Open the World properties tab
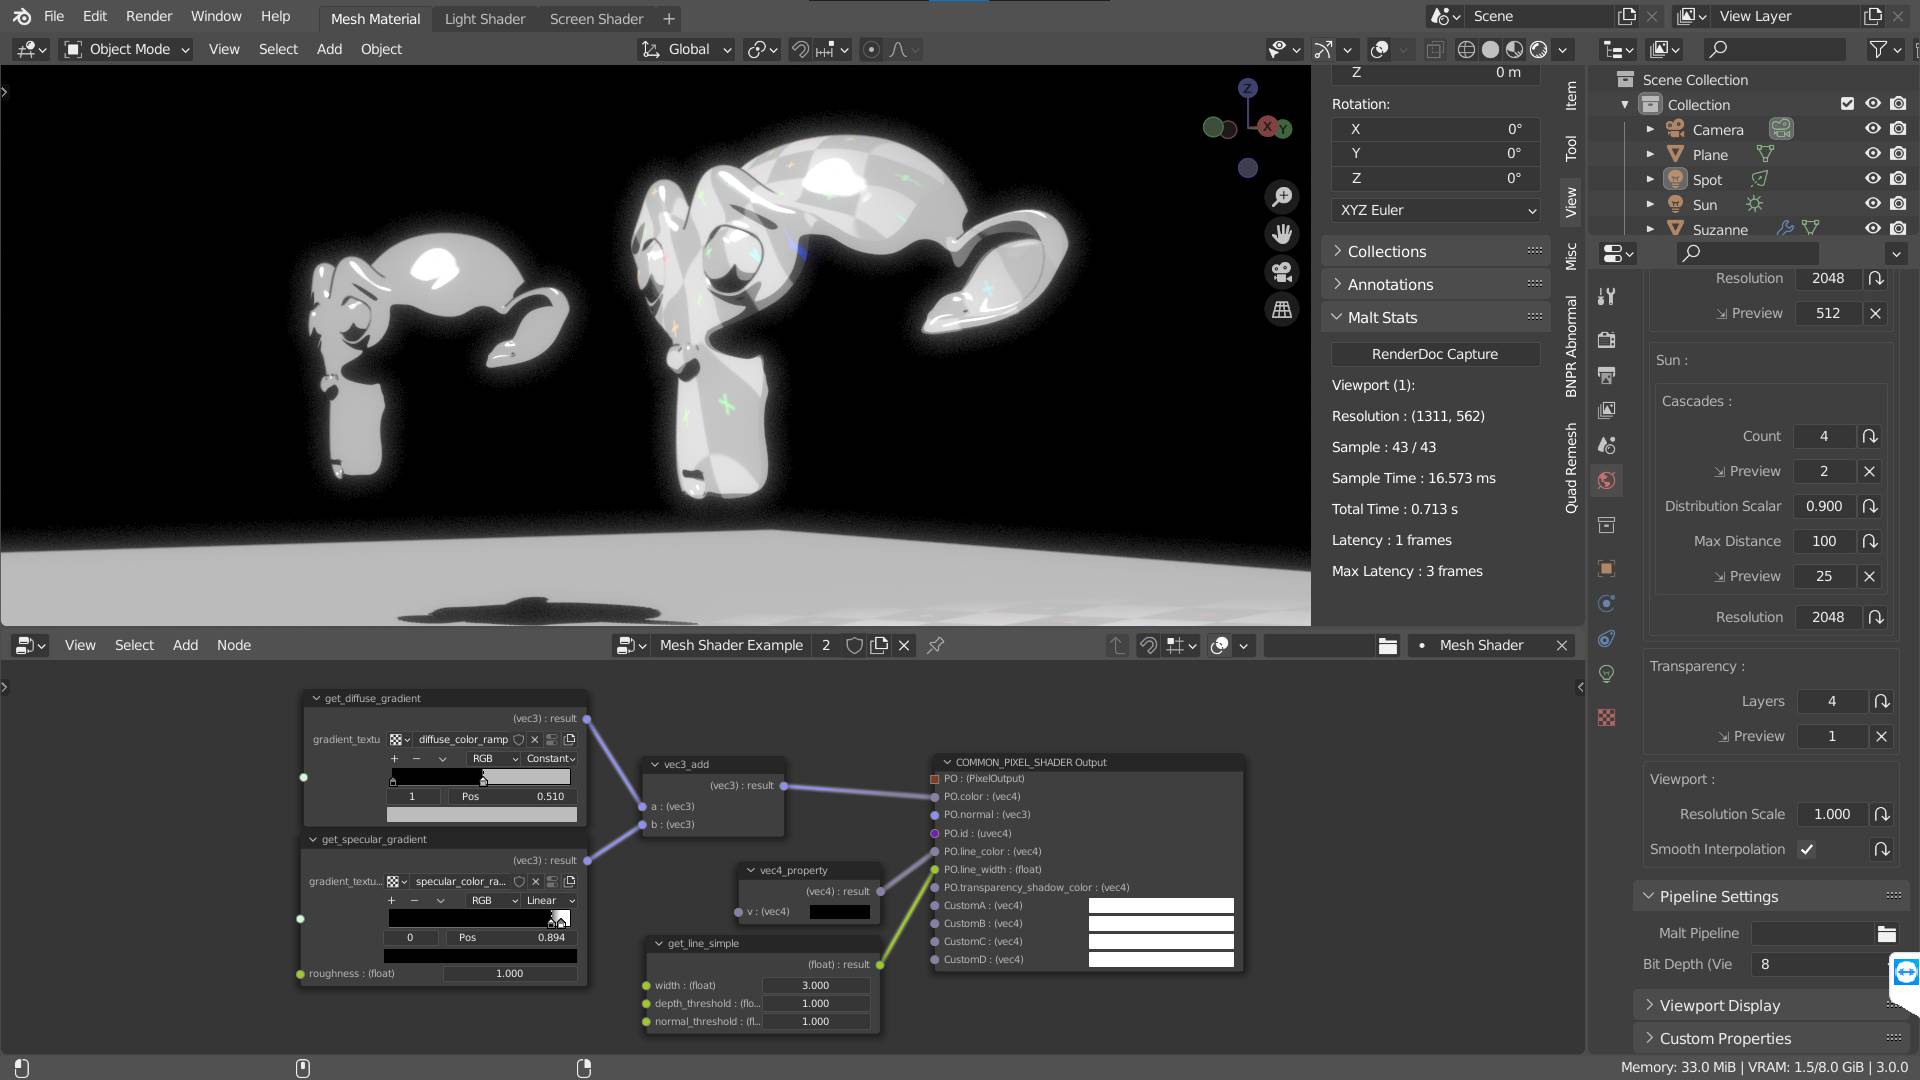 [x=1606, y=480]
